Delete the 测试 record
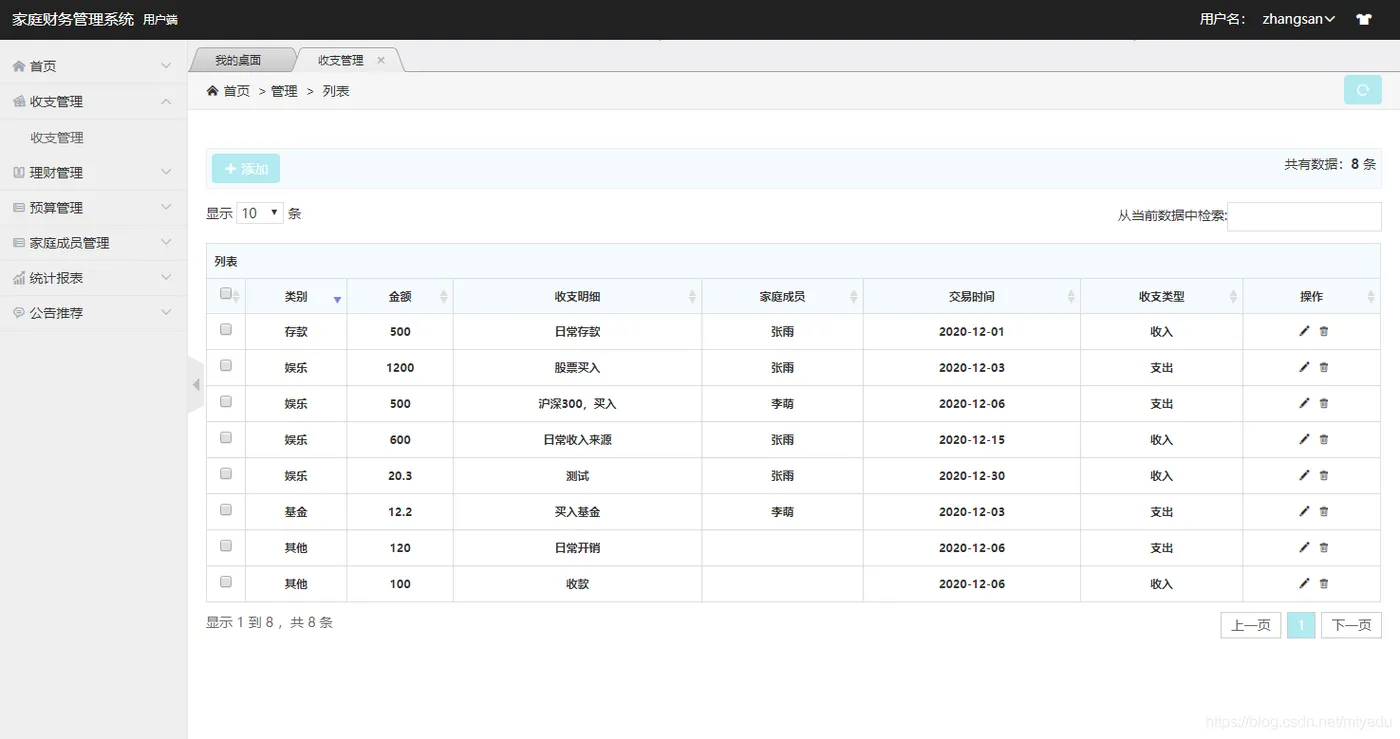This screenshot has width=1400, height=739. click(1324, 475)
